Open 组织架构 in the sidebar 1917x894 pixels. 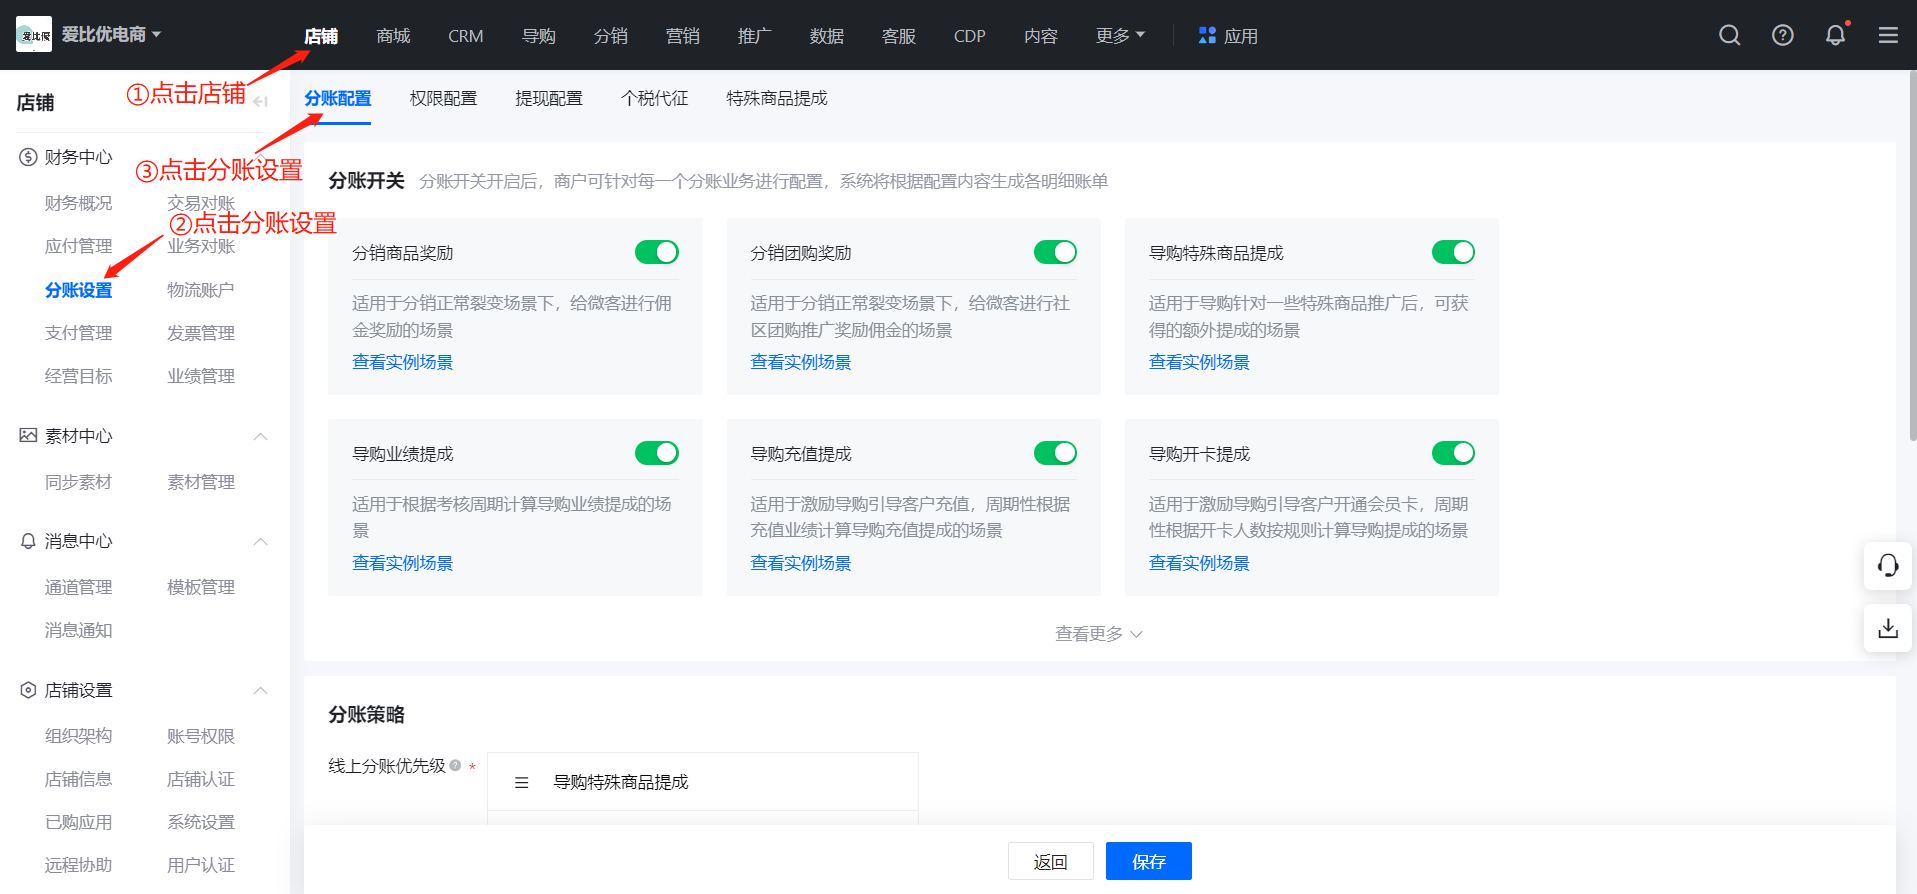(79, 736)
